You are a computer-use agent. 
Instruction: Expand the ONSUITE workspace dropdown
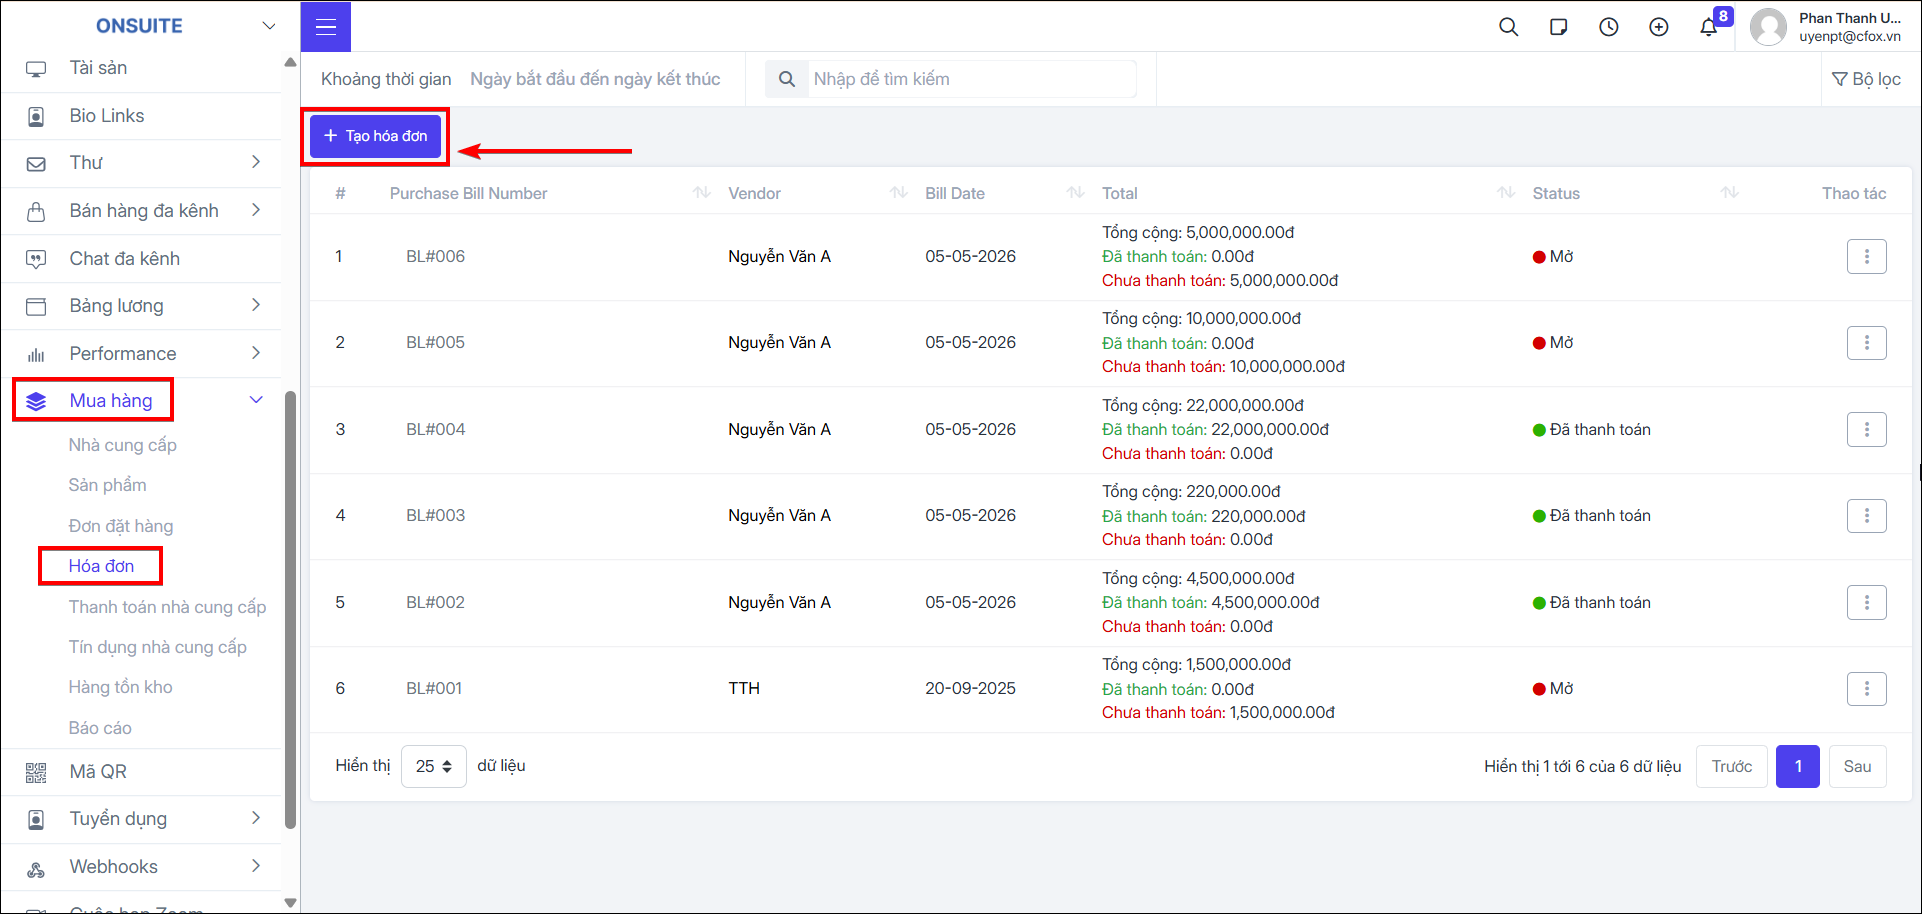(x=268, y=26)
